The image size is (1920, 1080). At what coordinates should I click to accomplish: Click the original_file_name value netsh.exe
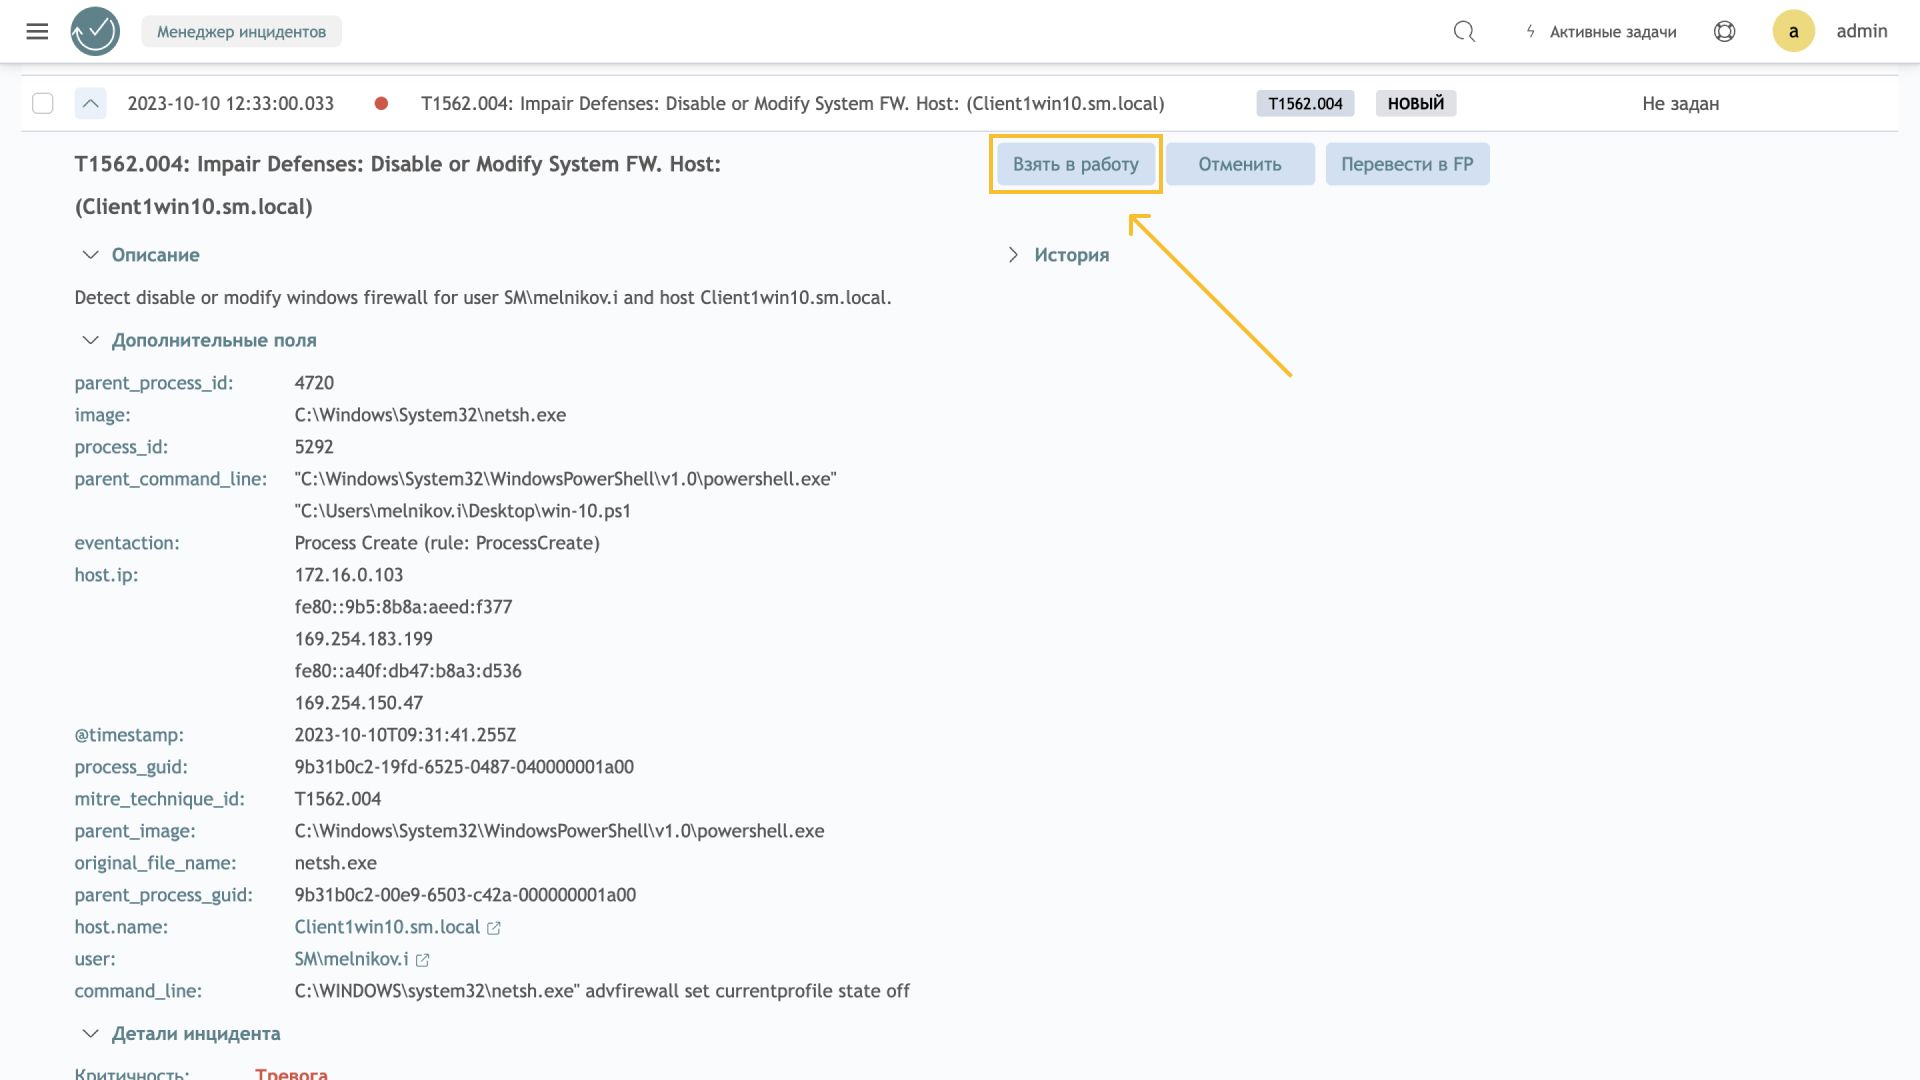(x=335, y=863)
